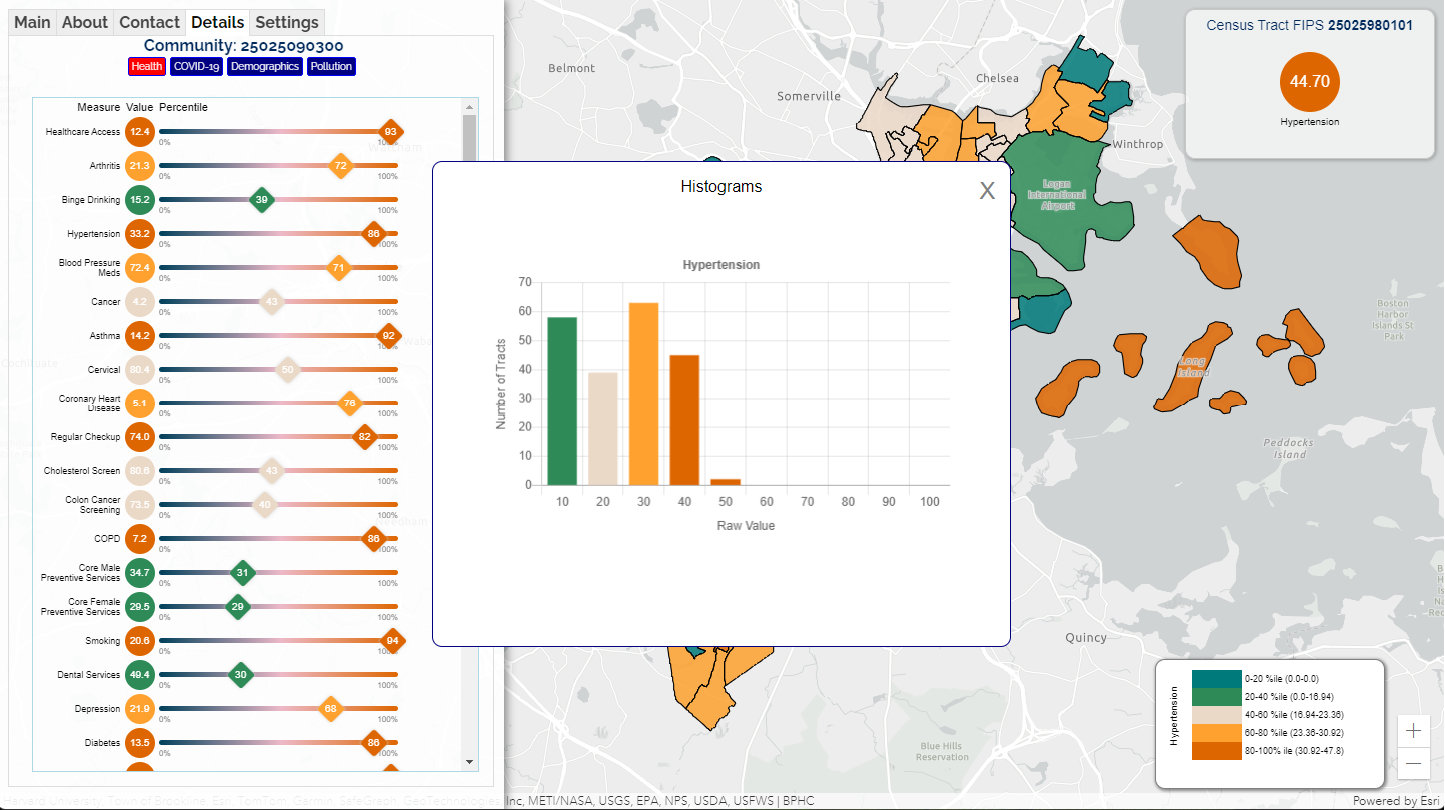Close the Histograms popup with X
1445x810 pixels.
987,192
